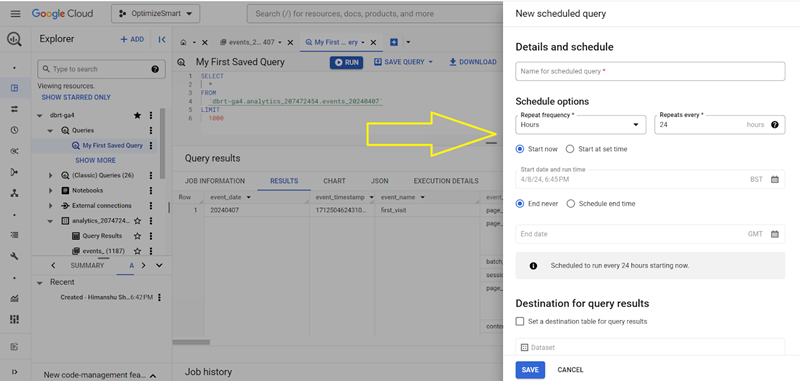The height and width of the screenshot is (381, 800).
Task: Click SAVE in scheduled query panel
Action: tap(530, 370)
